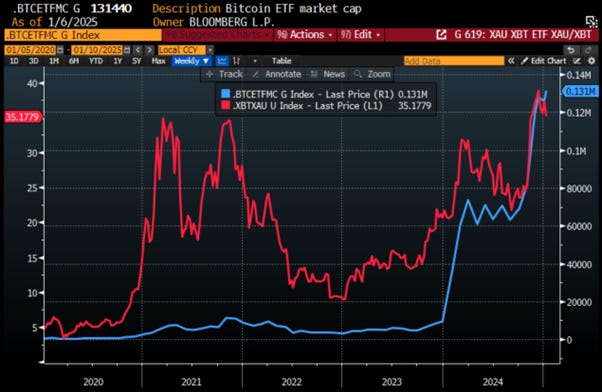Click the start date field 01/05/2020
The image size is (602, 392).
[30, 50]
